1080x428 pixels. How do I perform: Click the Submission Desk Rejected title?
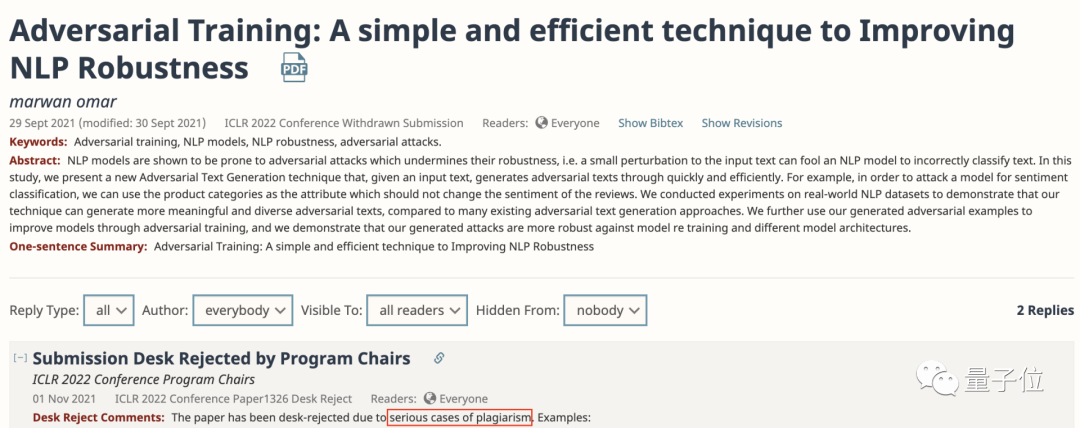[221, 358]
